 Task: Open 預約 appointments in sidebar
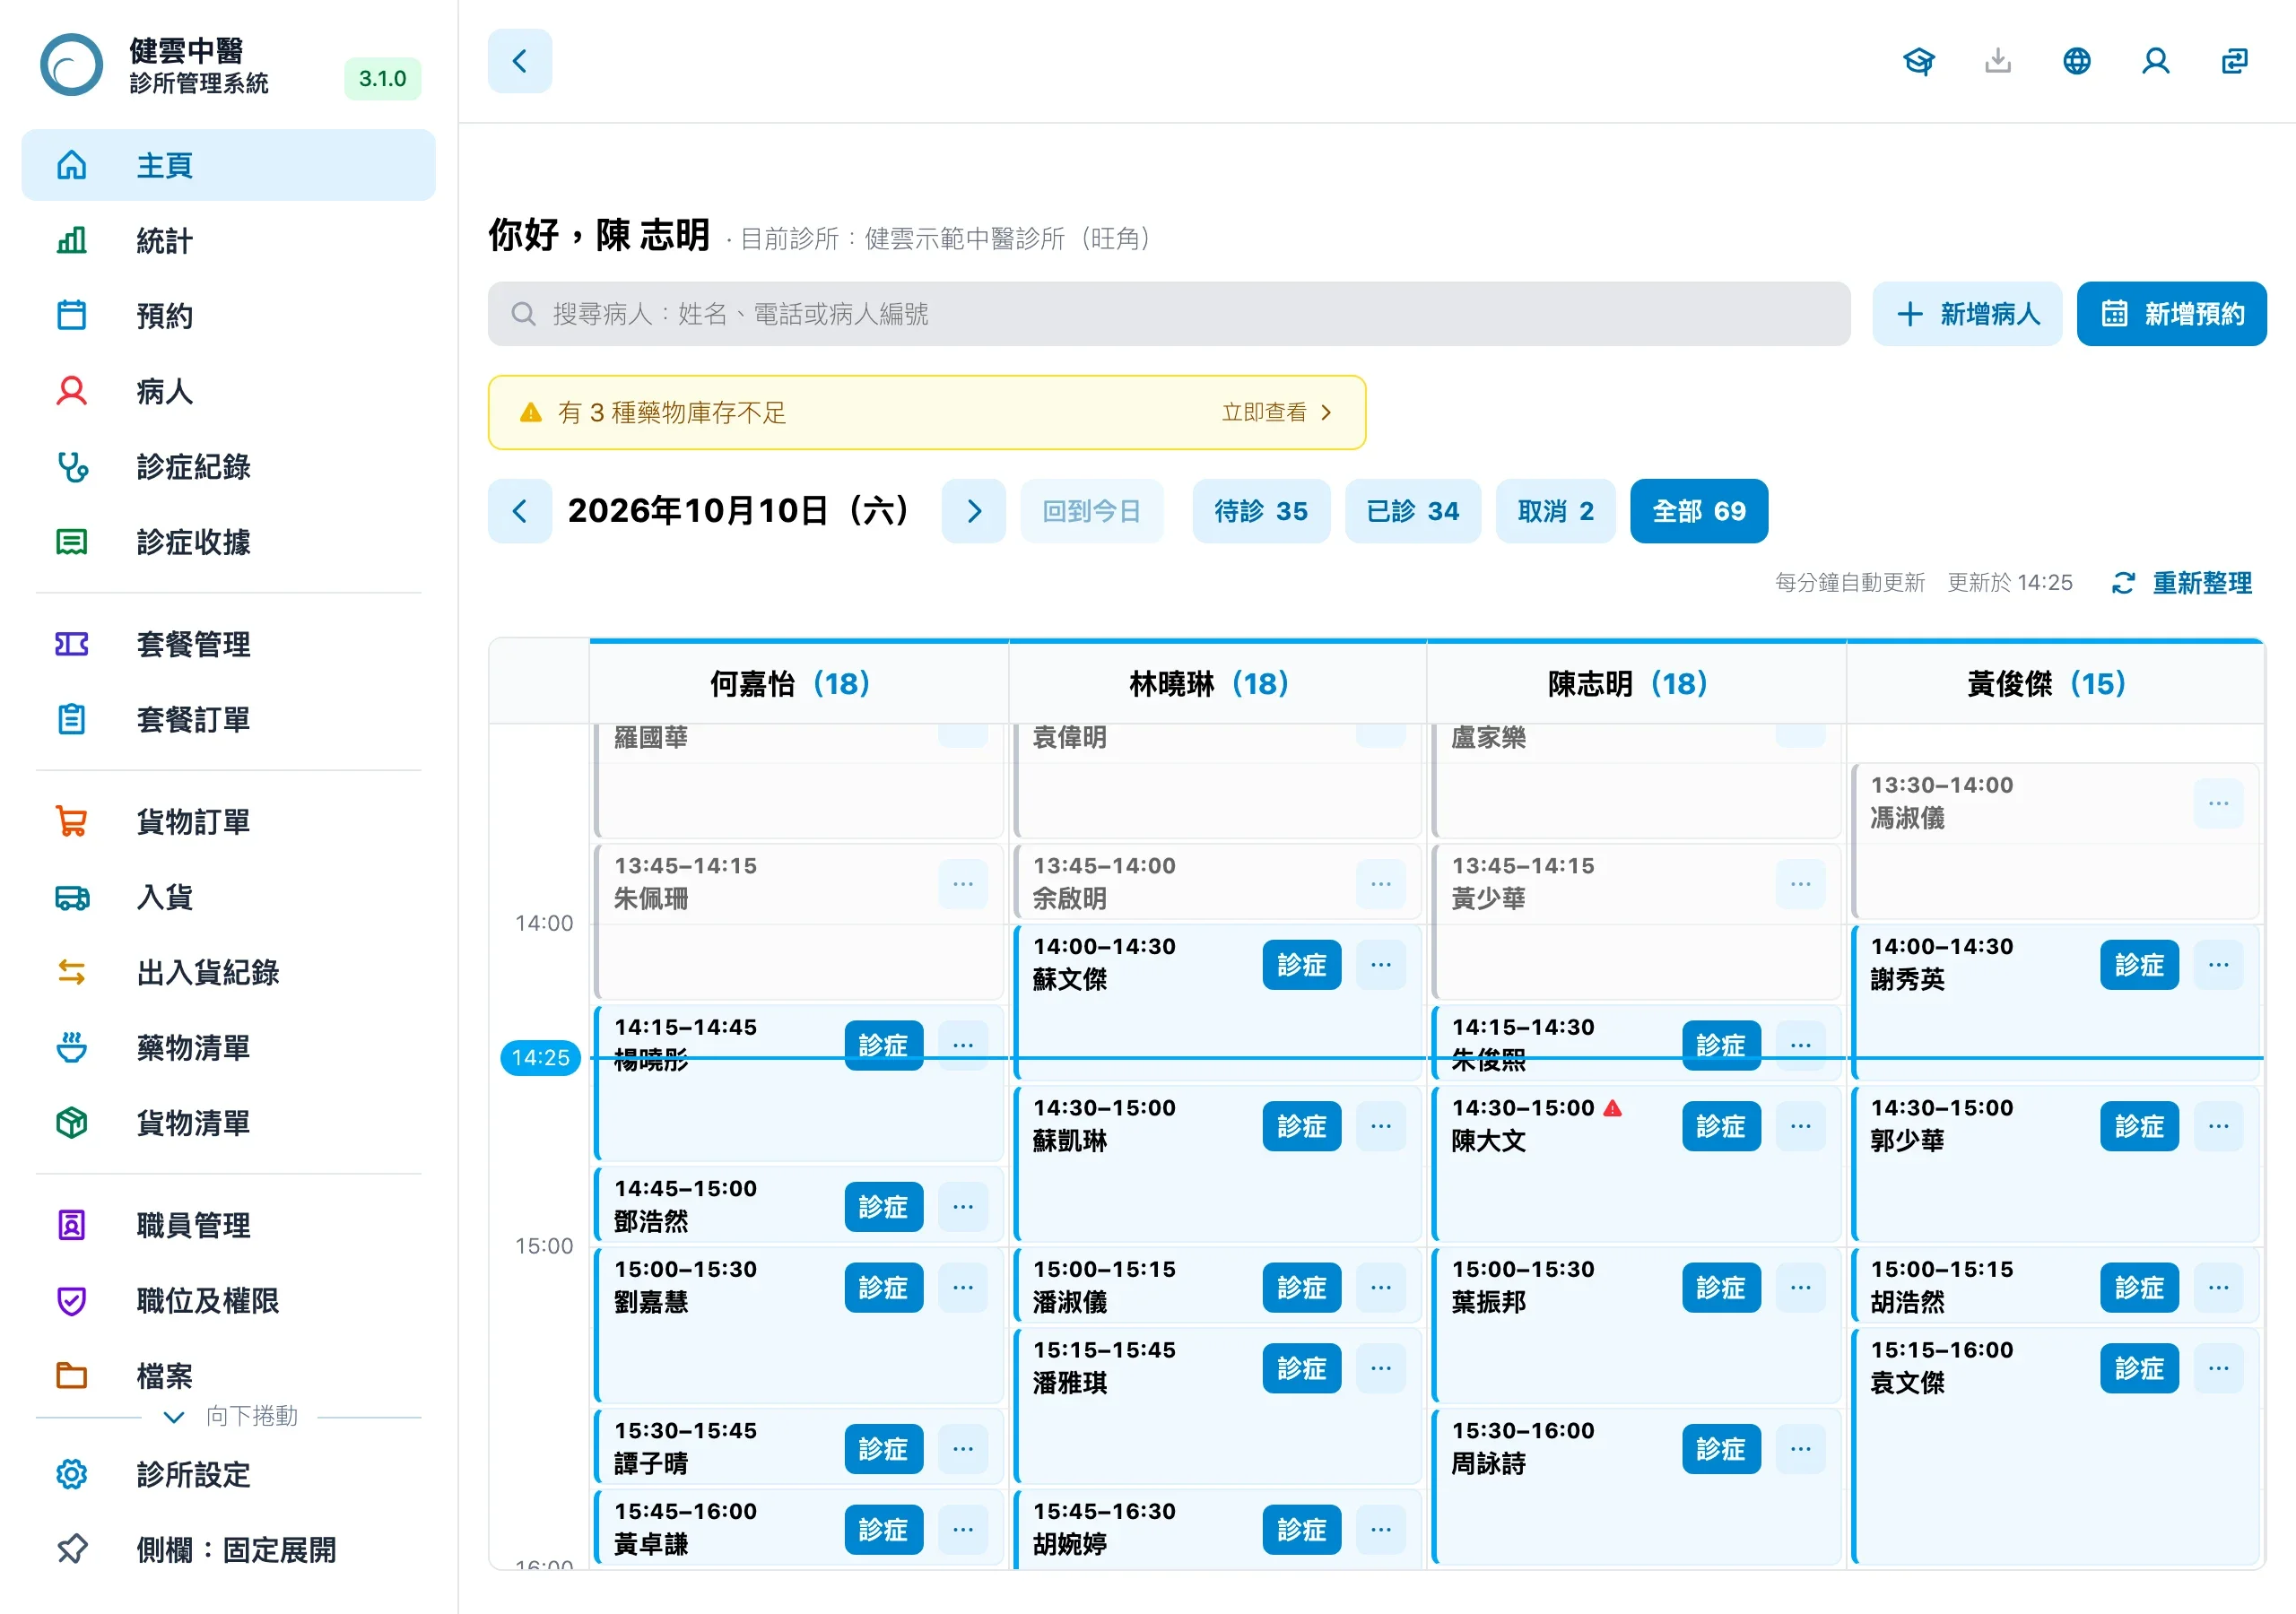pyautogui.click(x=228, y=315)
